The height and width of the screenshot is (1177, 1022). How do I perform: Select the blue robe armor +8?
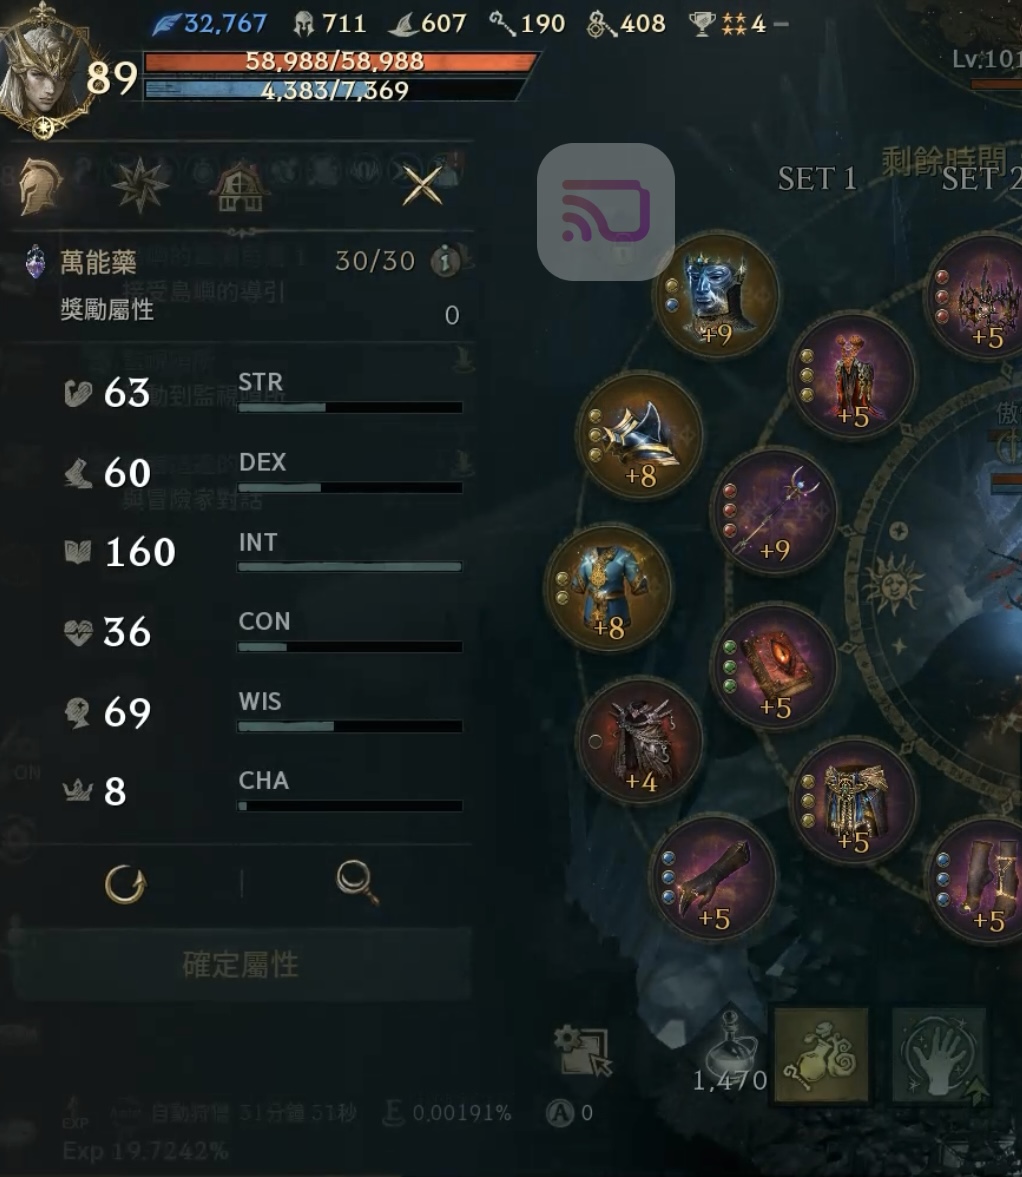click(609, 588)
